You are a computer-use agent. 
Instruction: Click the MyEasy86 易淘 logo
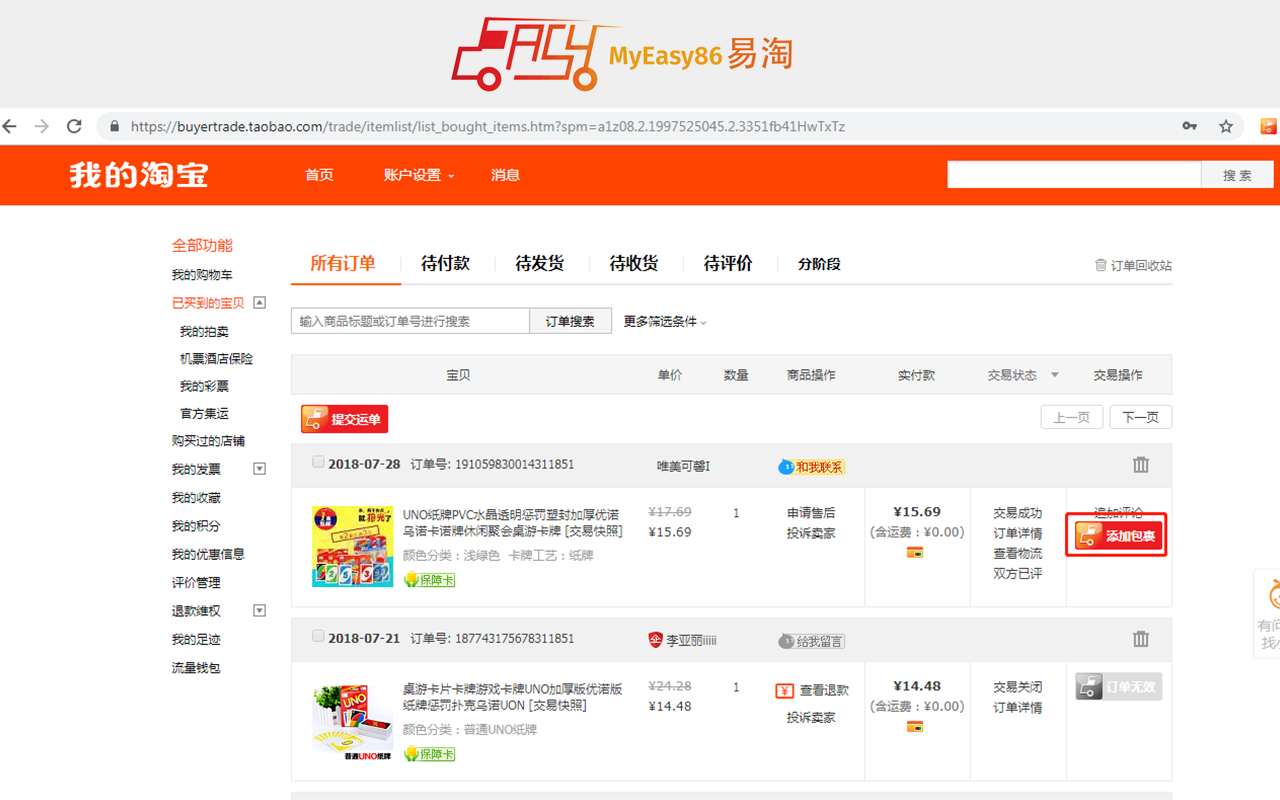(625, 53)
